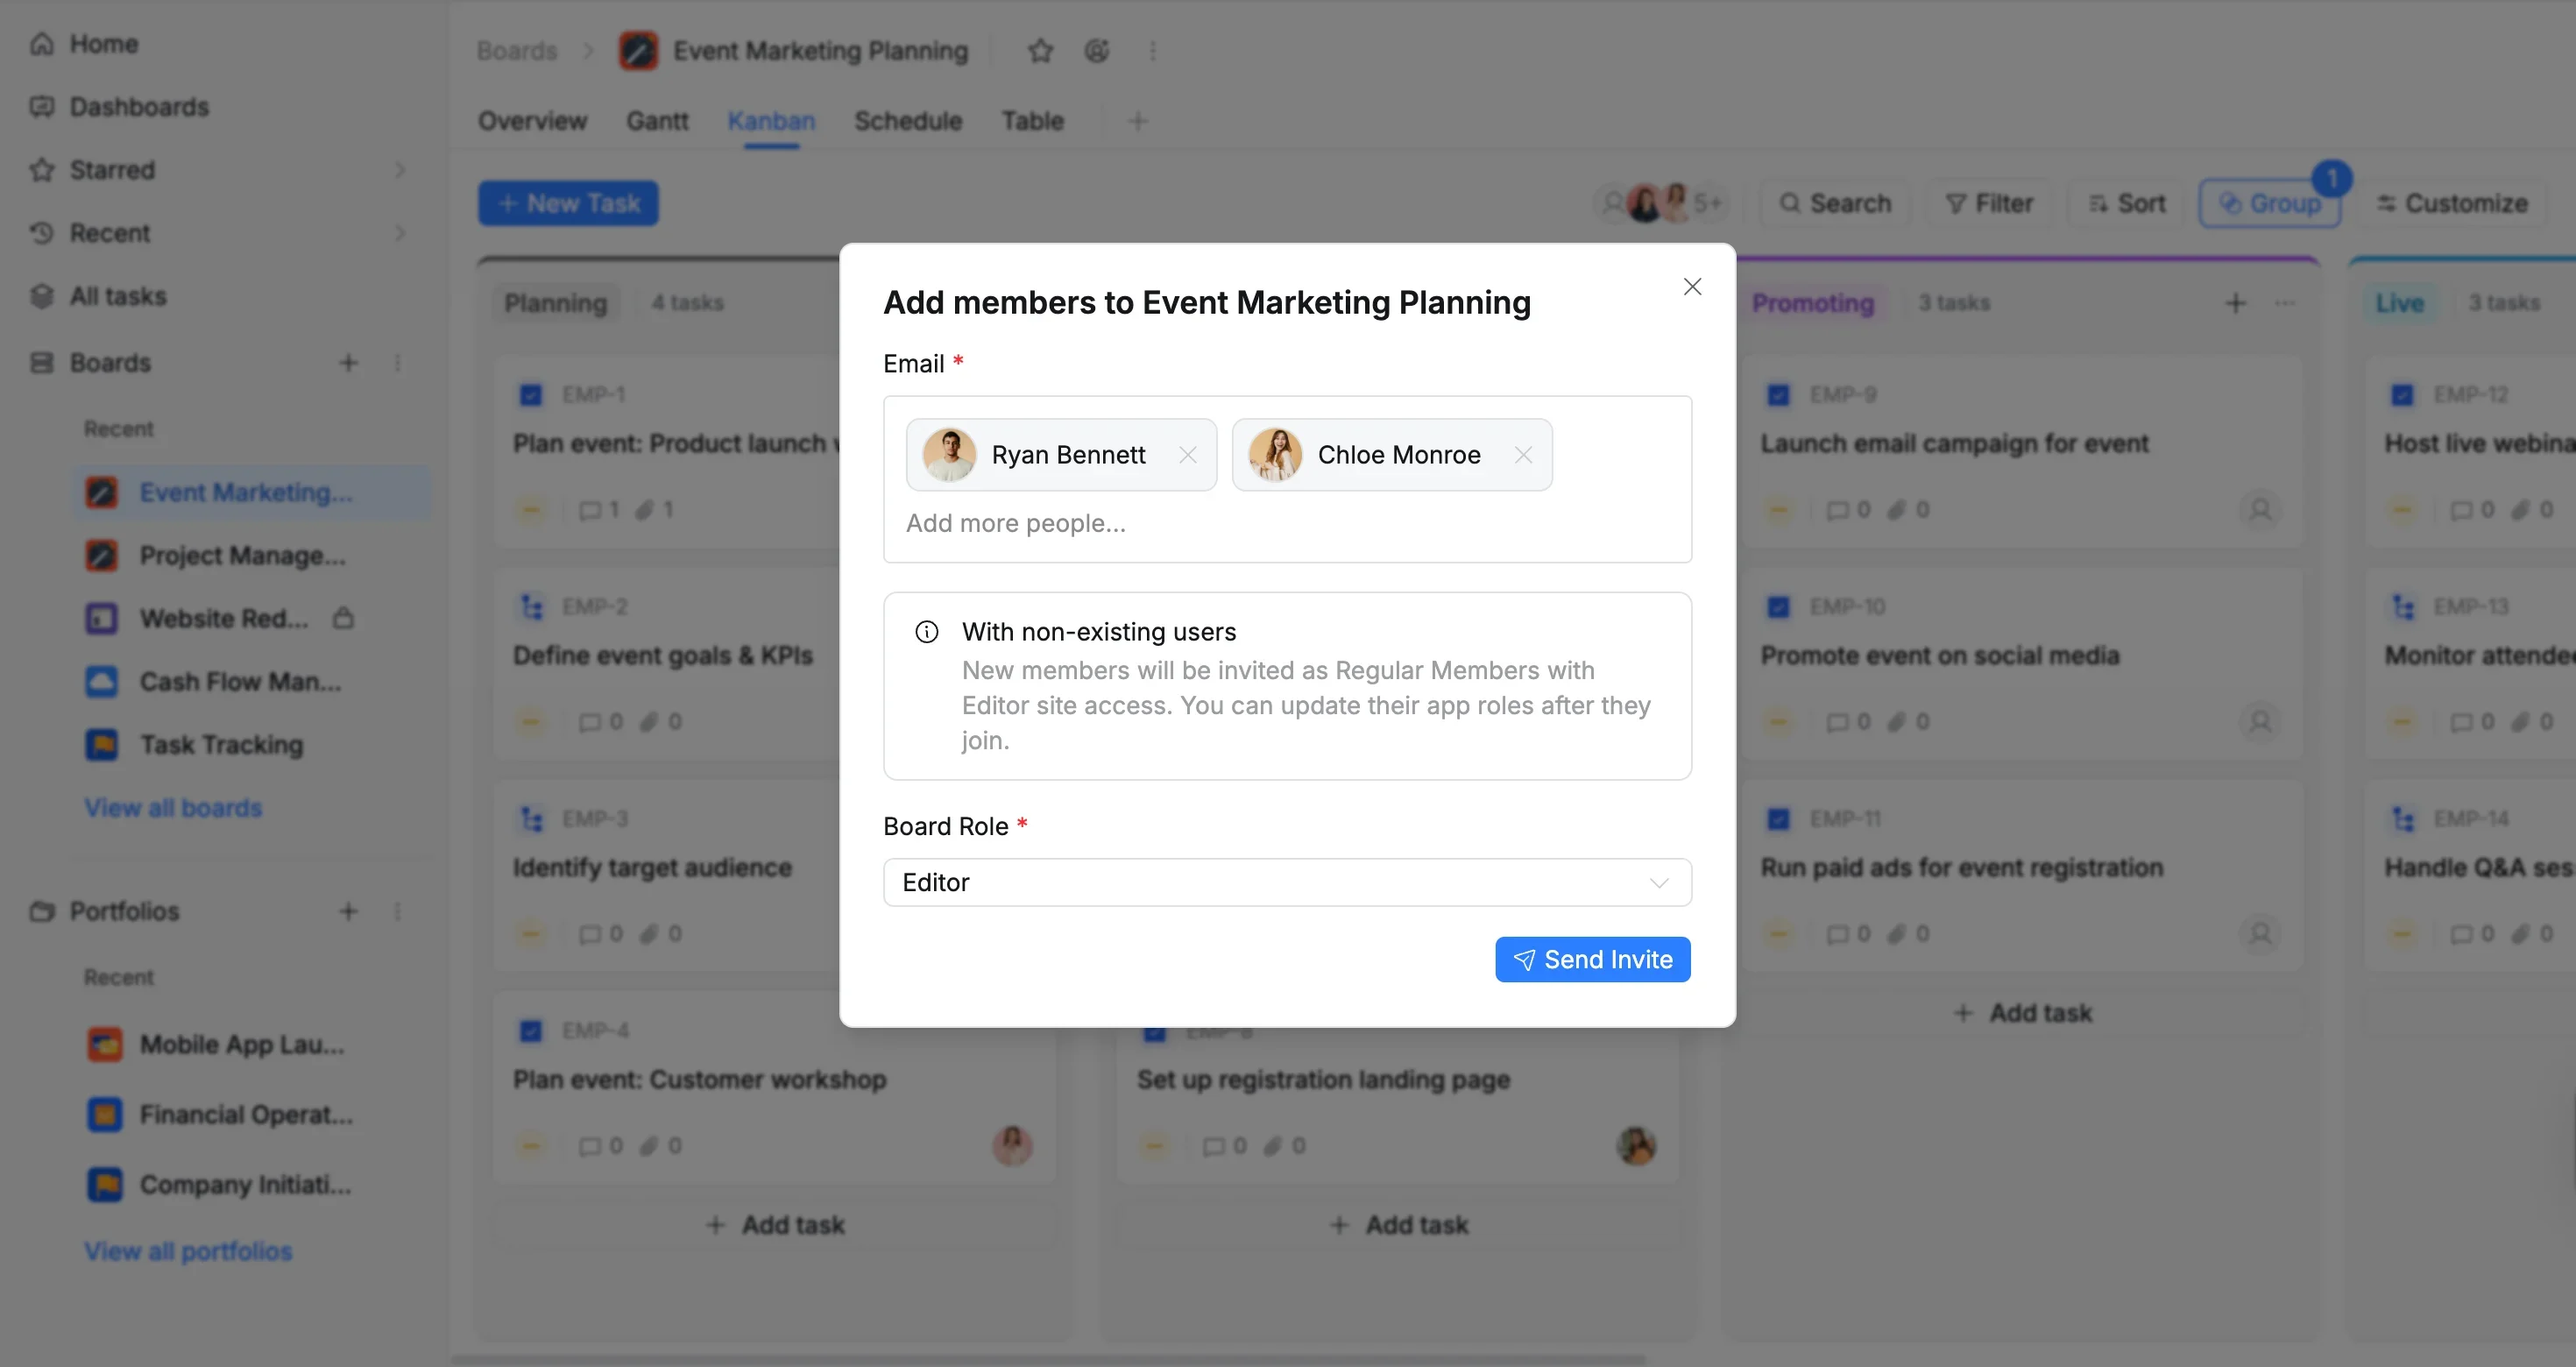Open the automation icon beside the star
2576x1367 pixels.
(1097, 51)
